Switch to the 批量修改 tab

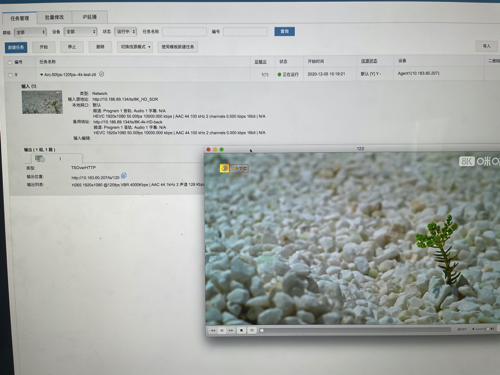[54, 17]
